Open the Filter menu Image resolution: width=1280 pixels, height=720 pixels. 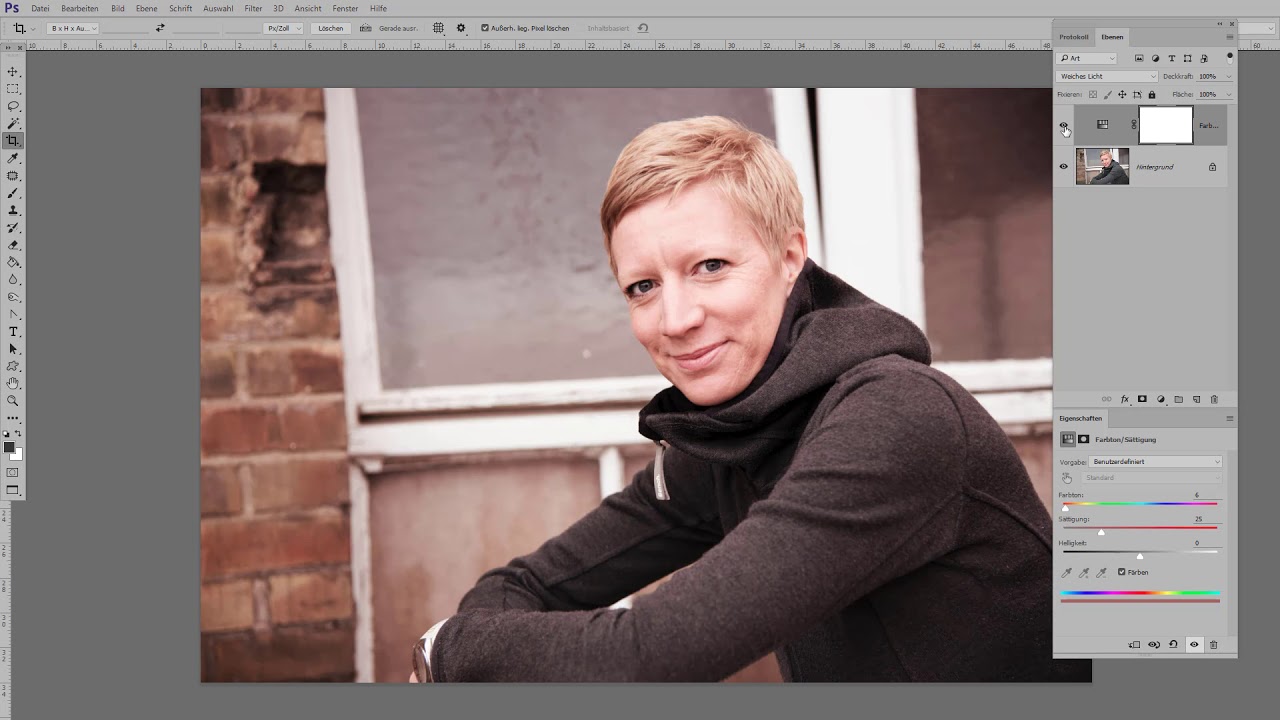click(x=253, y=8)
